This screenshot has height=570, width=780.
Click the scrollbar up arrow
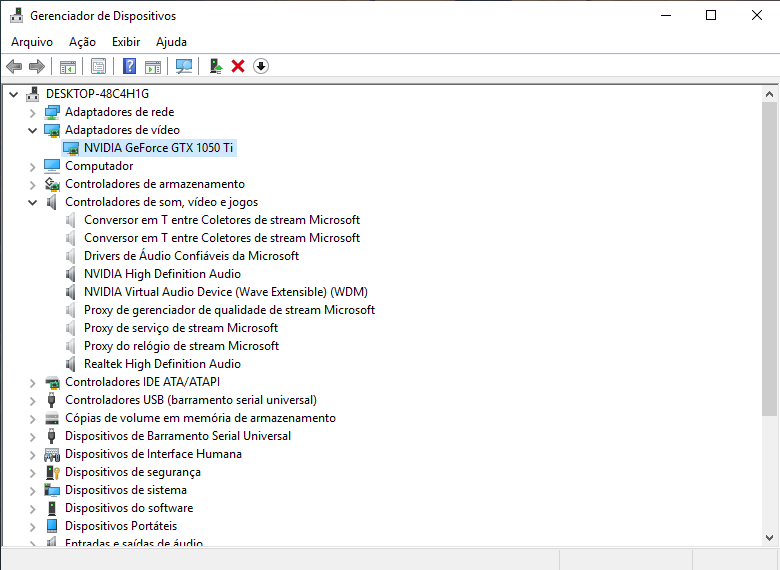tap(769, 94)
